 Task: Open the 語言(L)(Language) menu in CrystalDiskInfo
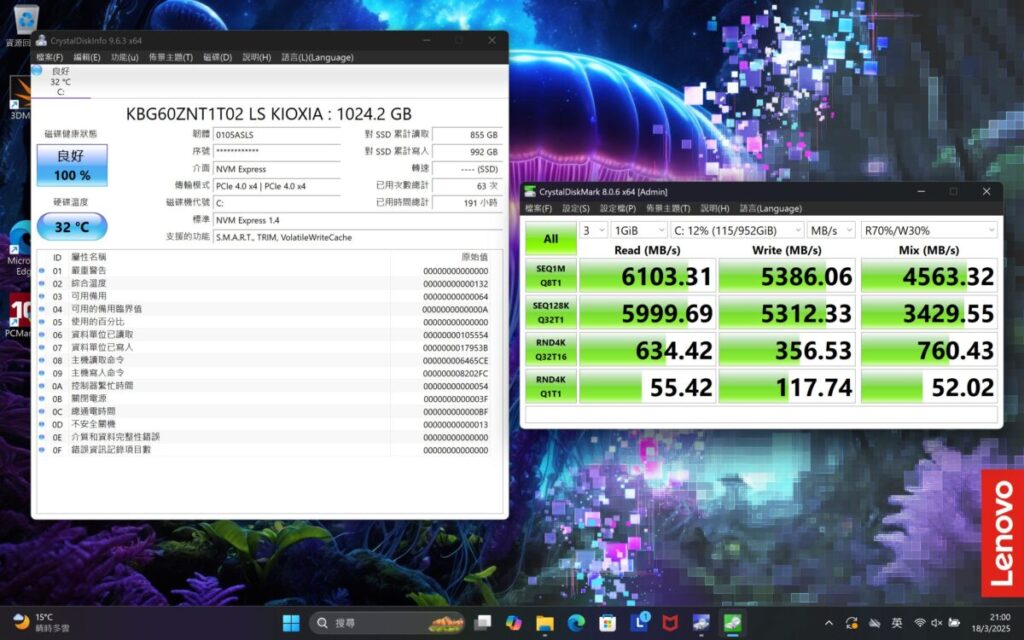click(317, 57)
